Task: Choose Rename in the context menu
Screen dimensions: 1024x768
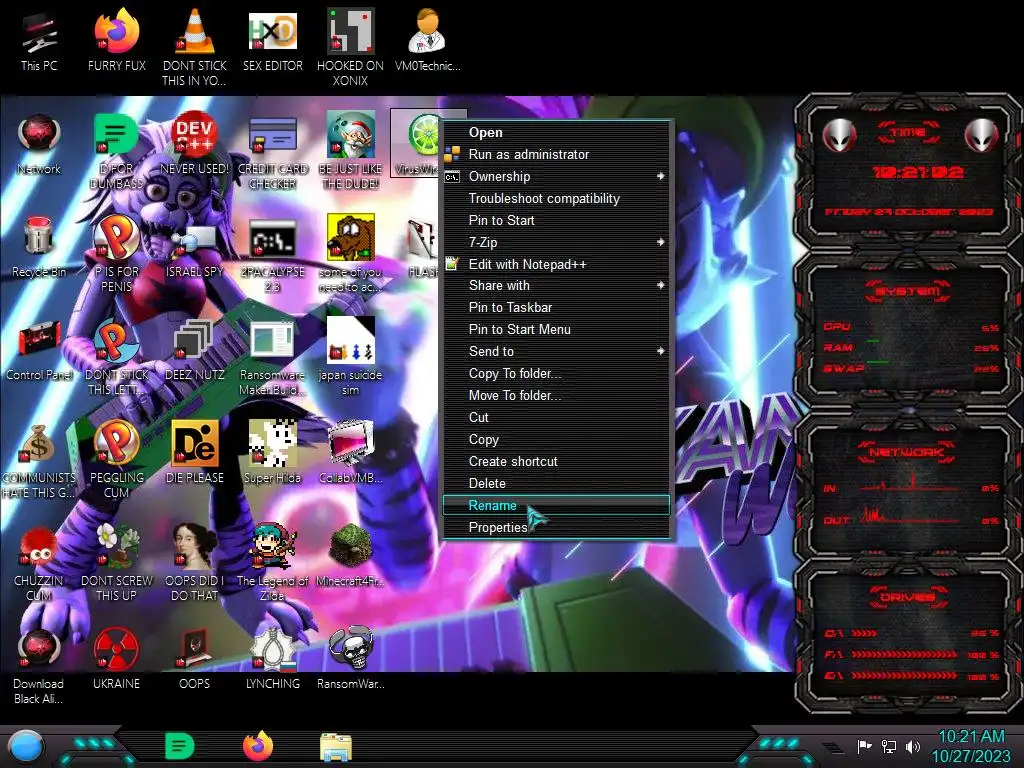Action: coord(556,505)
